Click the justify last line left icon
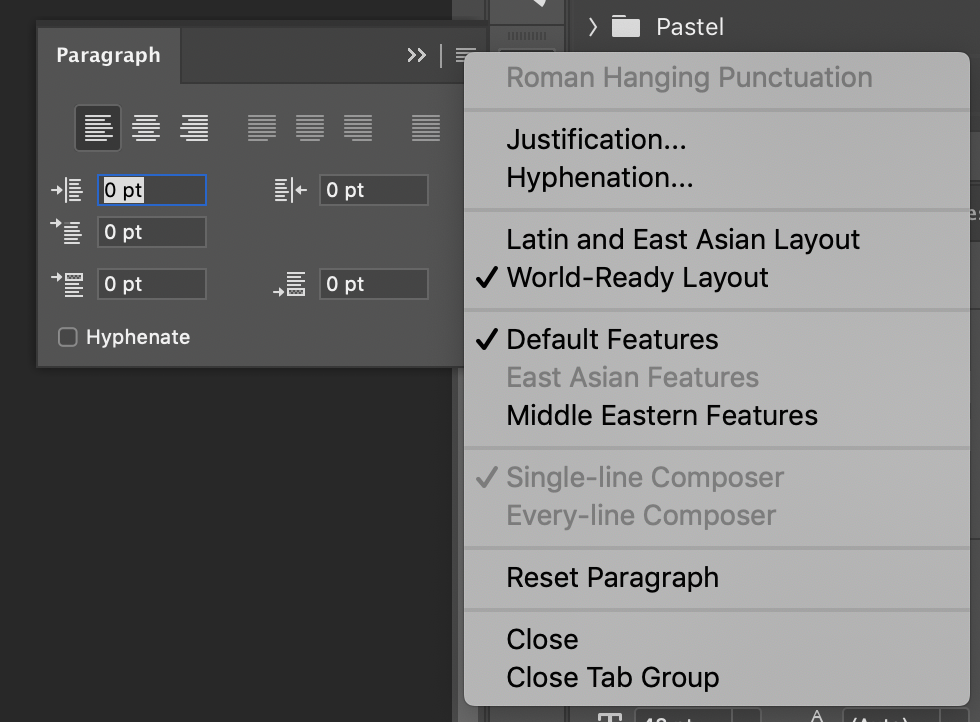Viewport: 980px width, 722px height. tap(261, 128)
